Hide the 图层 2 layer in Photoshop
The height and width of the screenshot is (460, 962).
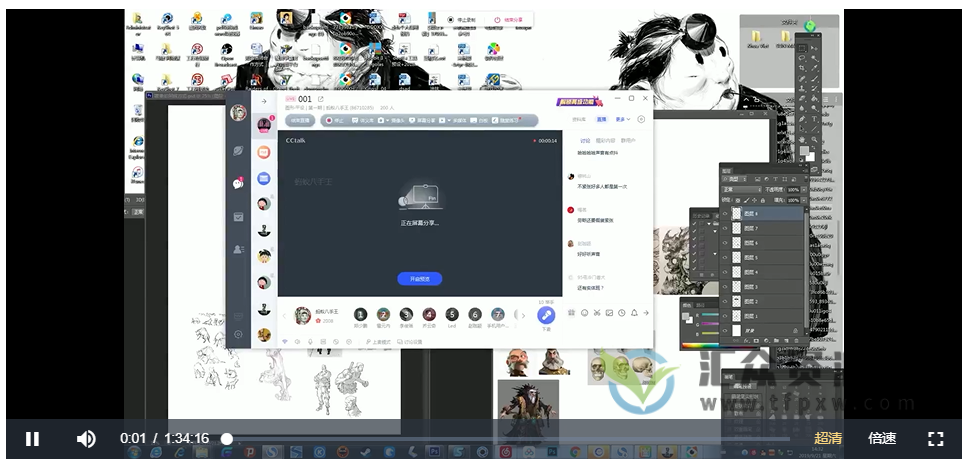725,301
